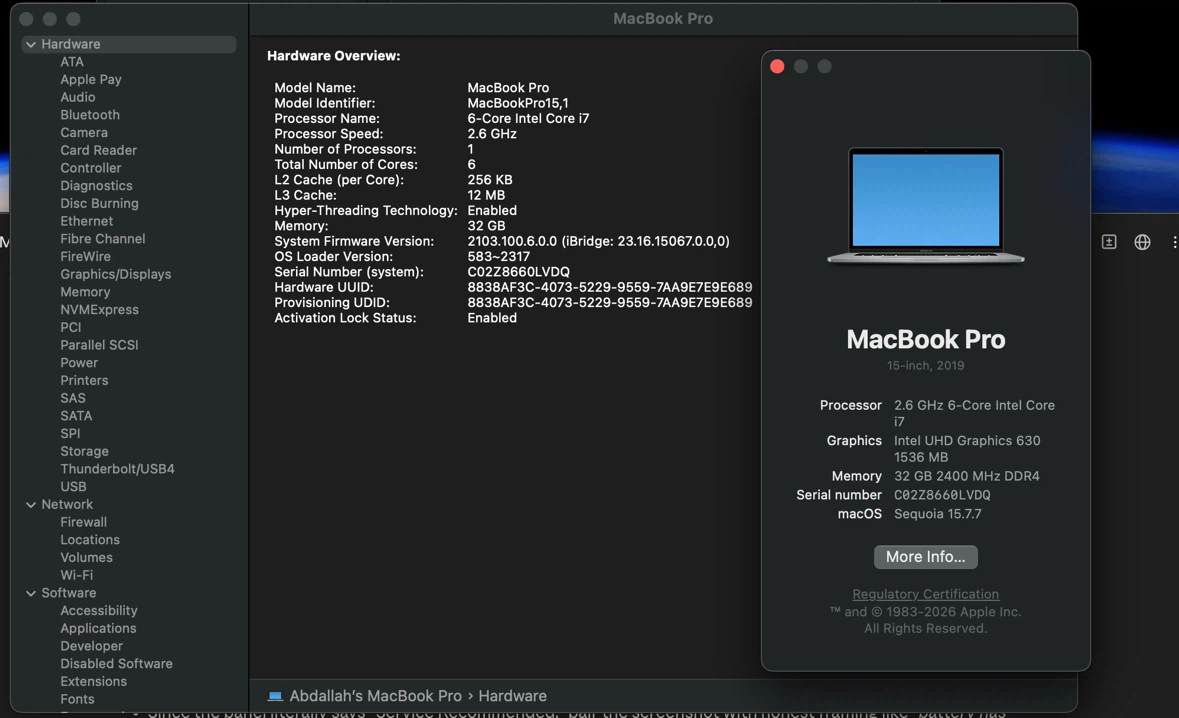Select Volumes under Network
The height and width of the screenshot is (718, 1179).
[86, 557]
